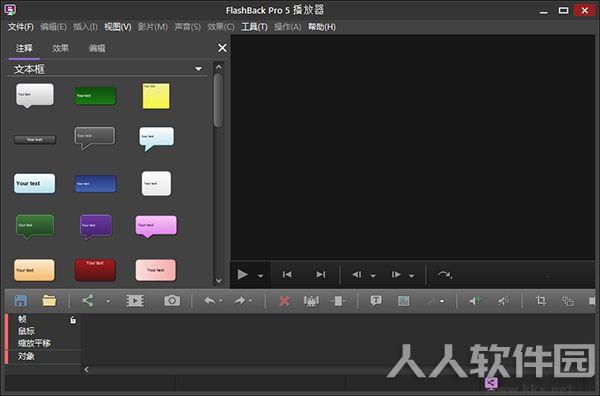The width and height of the screenshot is (600, 396).
Task: Choose the light pink text box style
Action: pyautogui.click(x=156, y=270)
